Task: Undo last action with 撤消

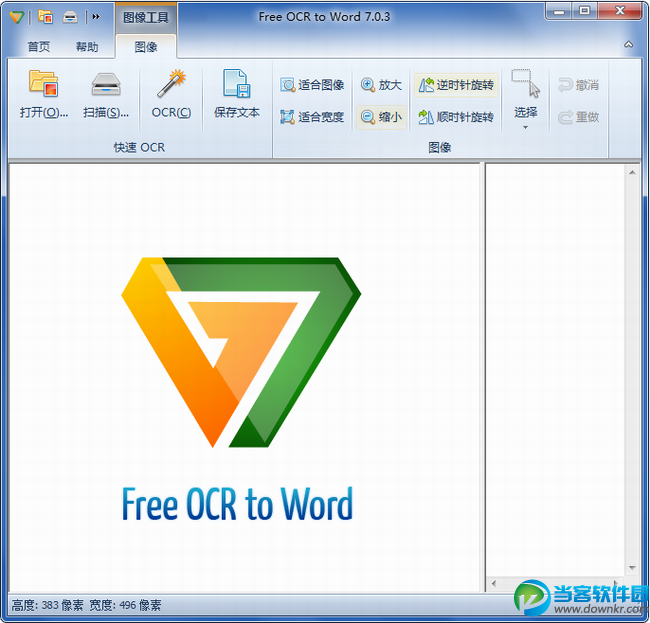Action: (x=579, y=85)
